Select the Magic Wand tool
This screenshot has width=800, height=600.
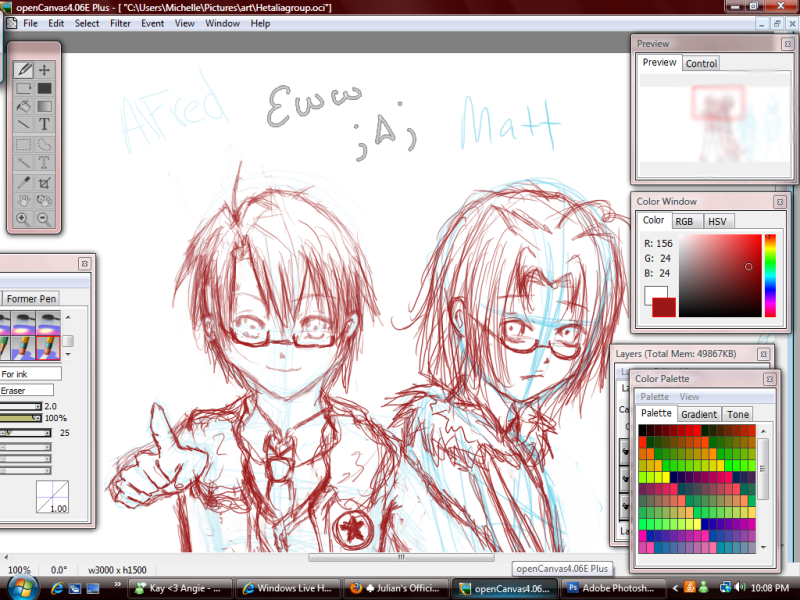[x=23, y=163]
